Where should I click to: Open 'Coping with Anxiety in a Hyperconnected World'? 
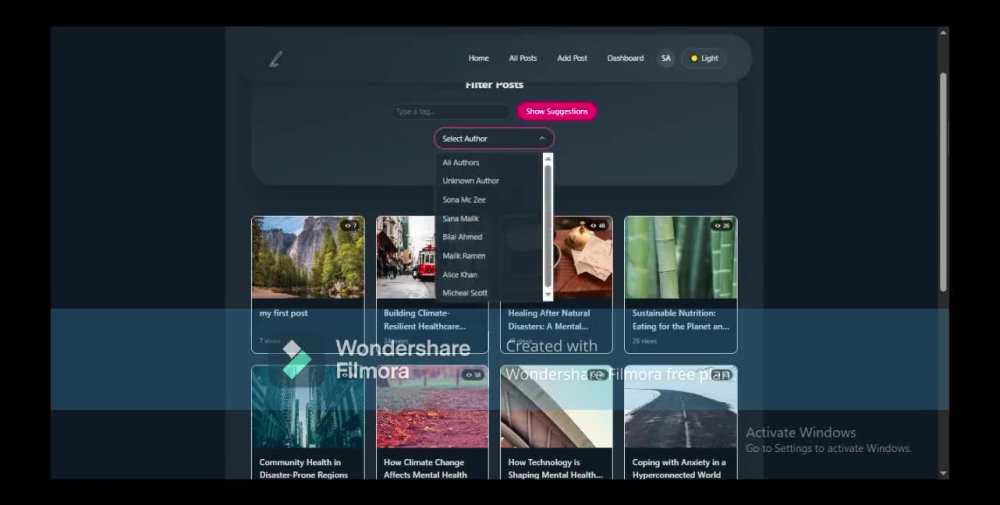click(679, 469)
